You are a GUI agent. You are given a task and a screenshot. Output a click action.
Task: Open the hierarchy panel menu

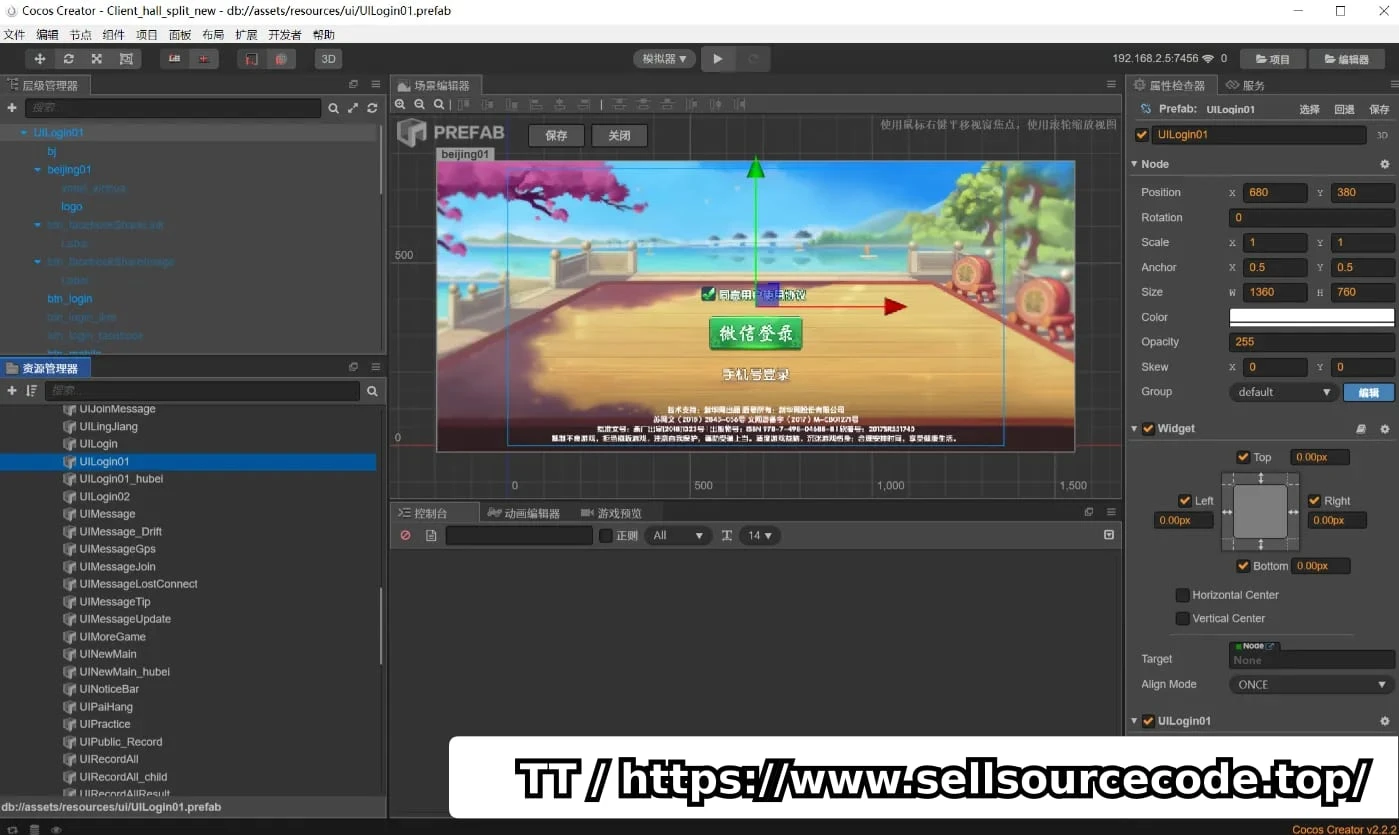tap(375, 85)
